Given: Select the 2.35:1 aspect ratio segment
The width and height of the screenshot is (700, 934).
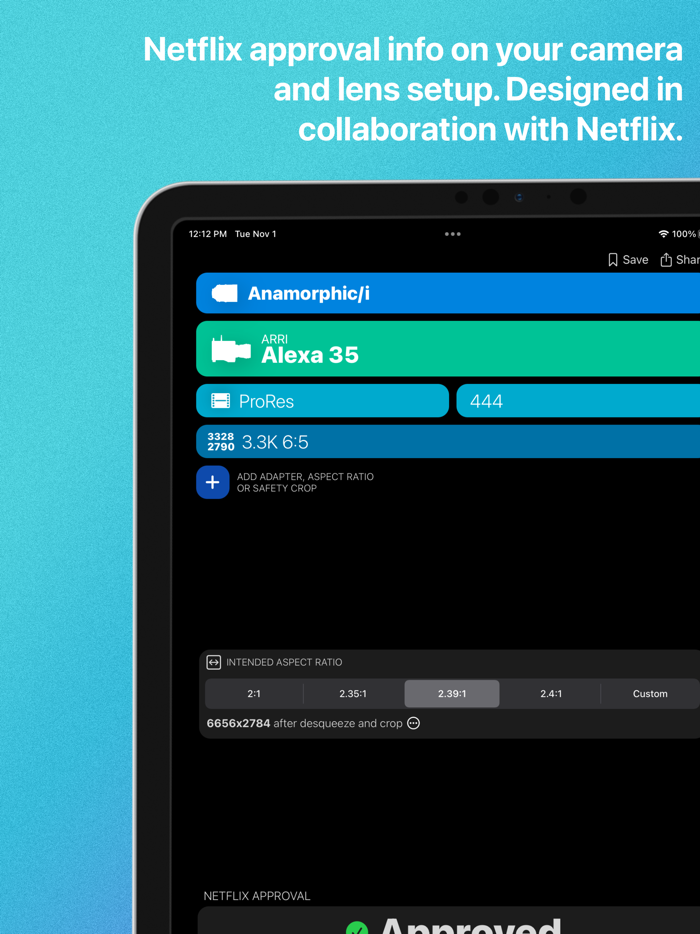Looking at the screenshot, I should pos(353,693).
